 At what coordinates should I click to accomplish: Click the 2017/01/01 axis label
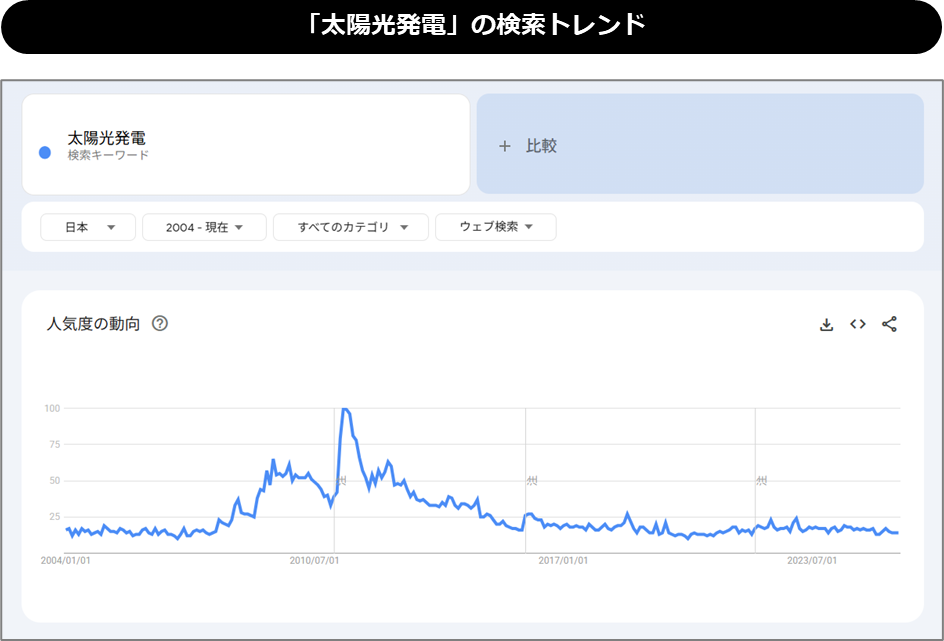coord(563,561)
